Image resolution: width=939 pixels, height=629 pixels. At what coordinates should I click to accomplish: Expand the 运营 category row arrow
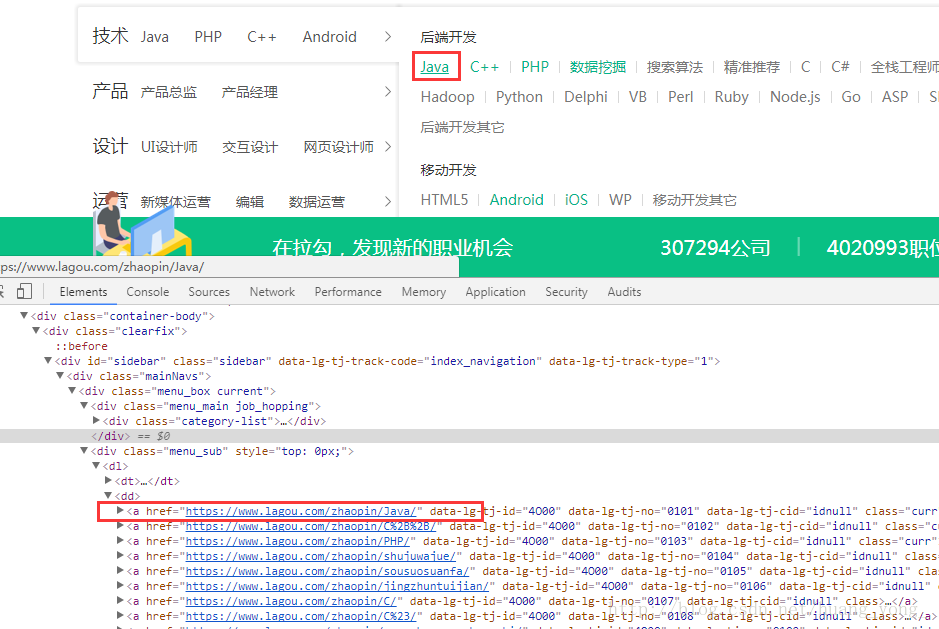pos(388,201)
